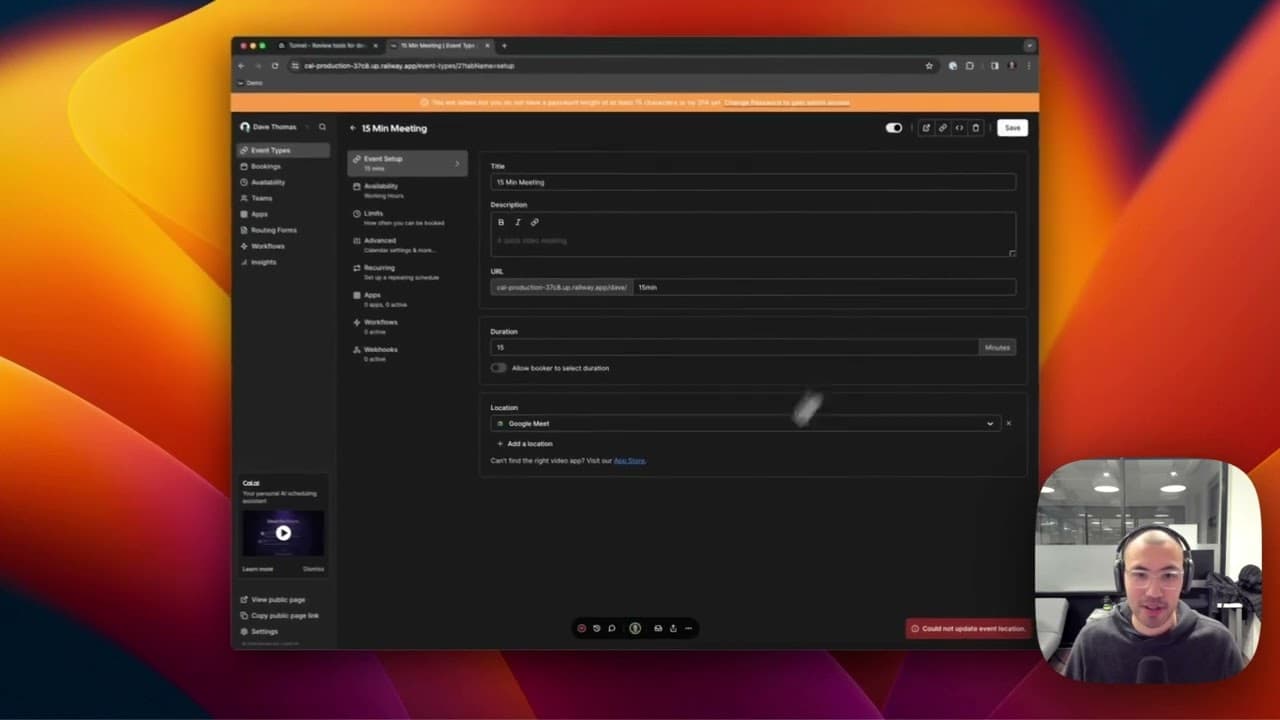Screen dimensions: 1280x720
Task: Open the event Workflows tab
Action: (407, 326)
